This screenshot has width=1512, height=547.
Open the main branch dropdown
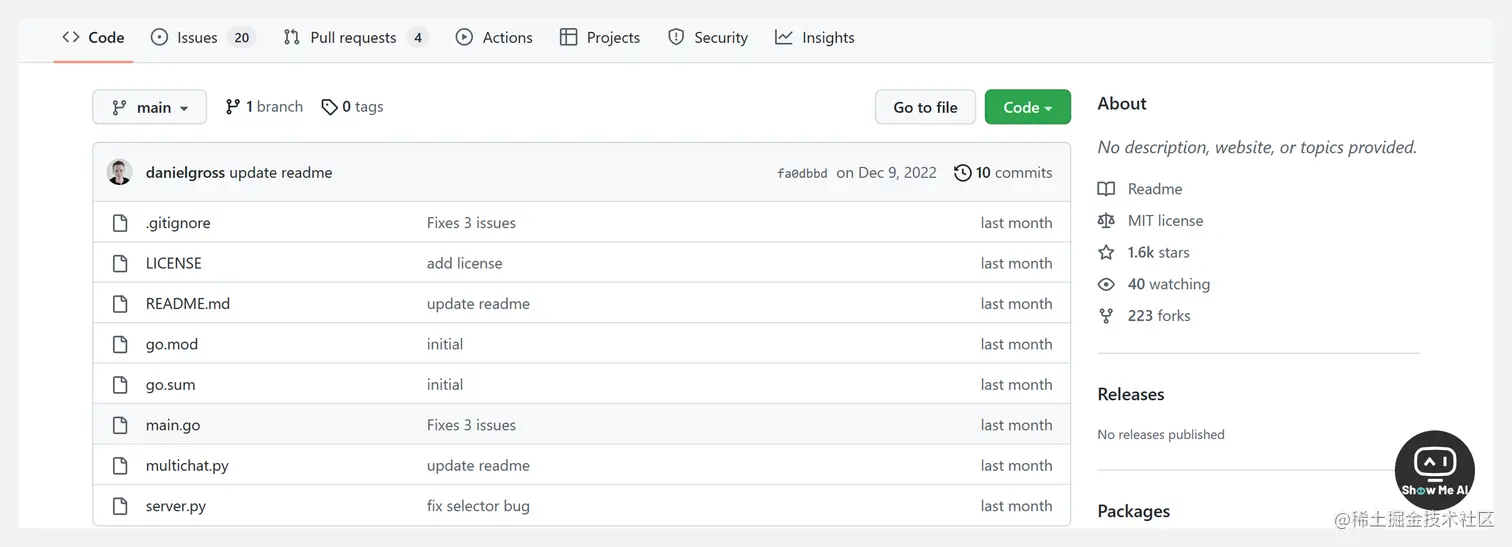pyautogui.click(x=149, y=107)
